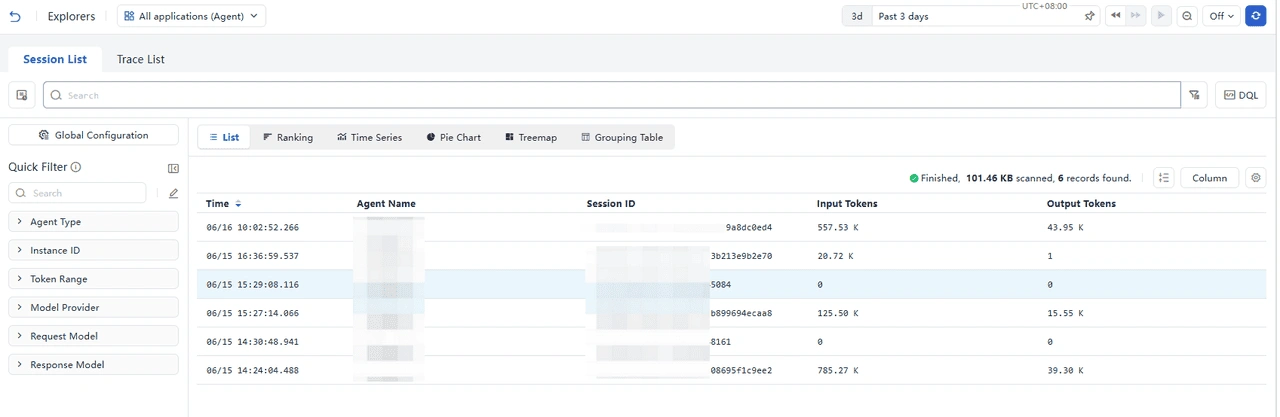Open the All applications (Agent) dropdown

pos(191,16)
